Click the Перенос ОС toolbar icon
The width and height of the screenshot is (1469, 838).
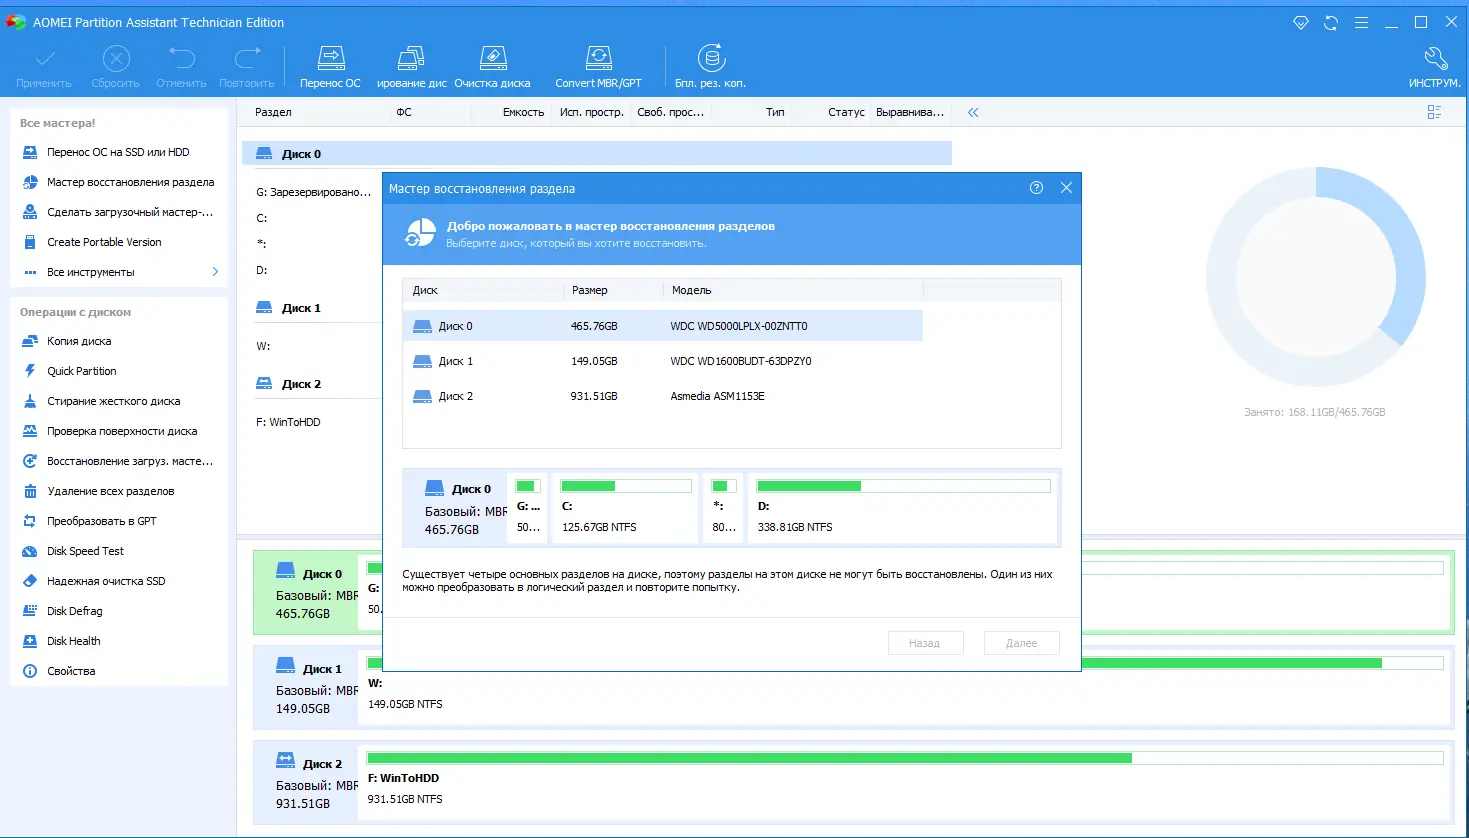point(331,58)
